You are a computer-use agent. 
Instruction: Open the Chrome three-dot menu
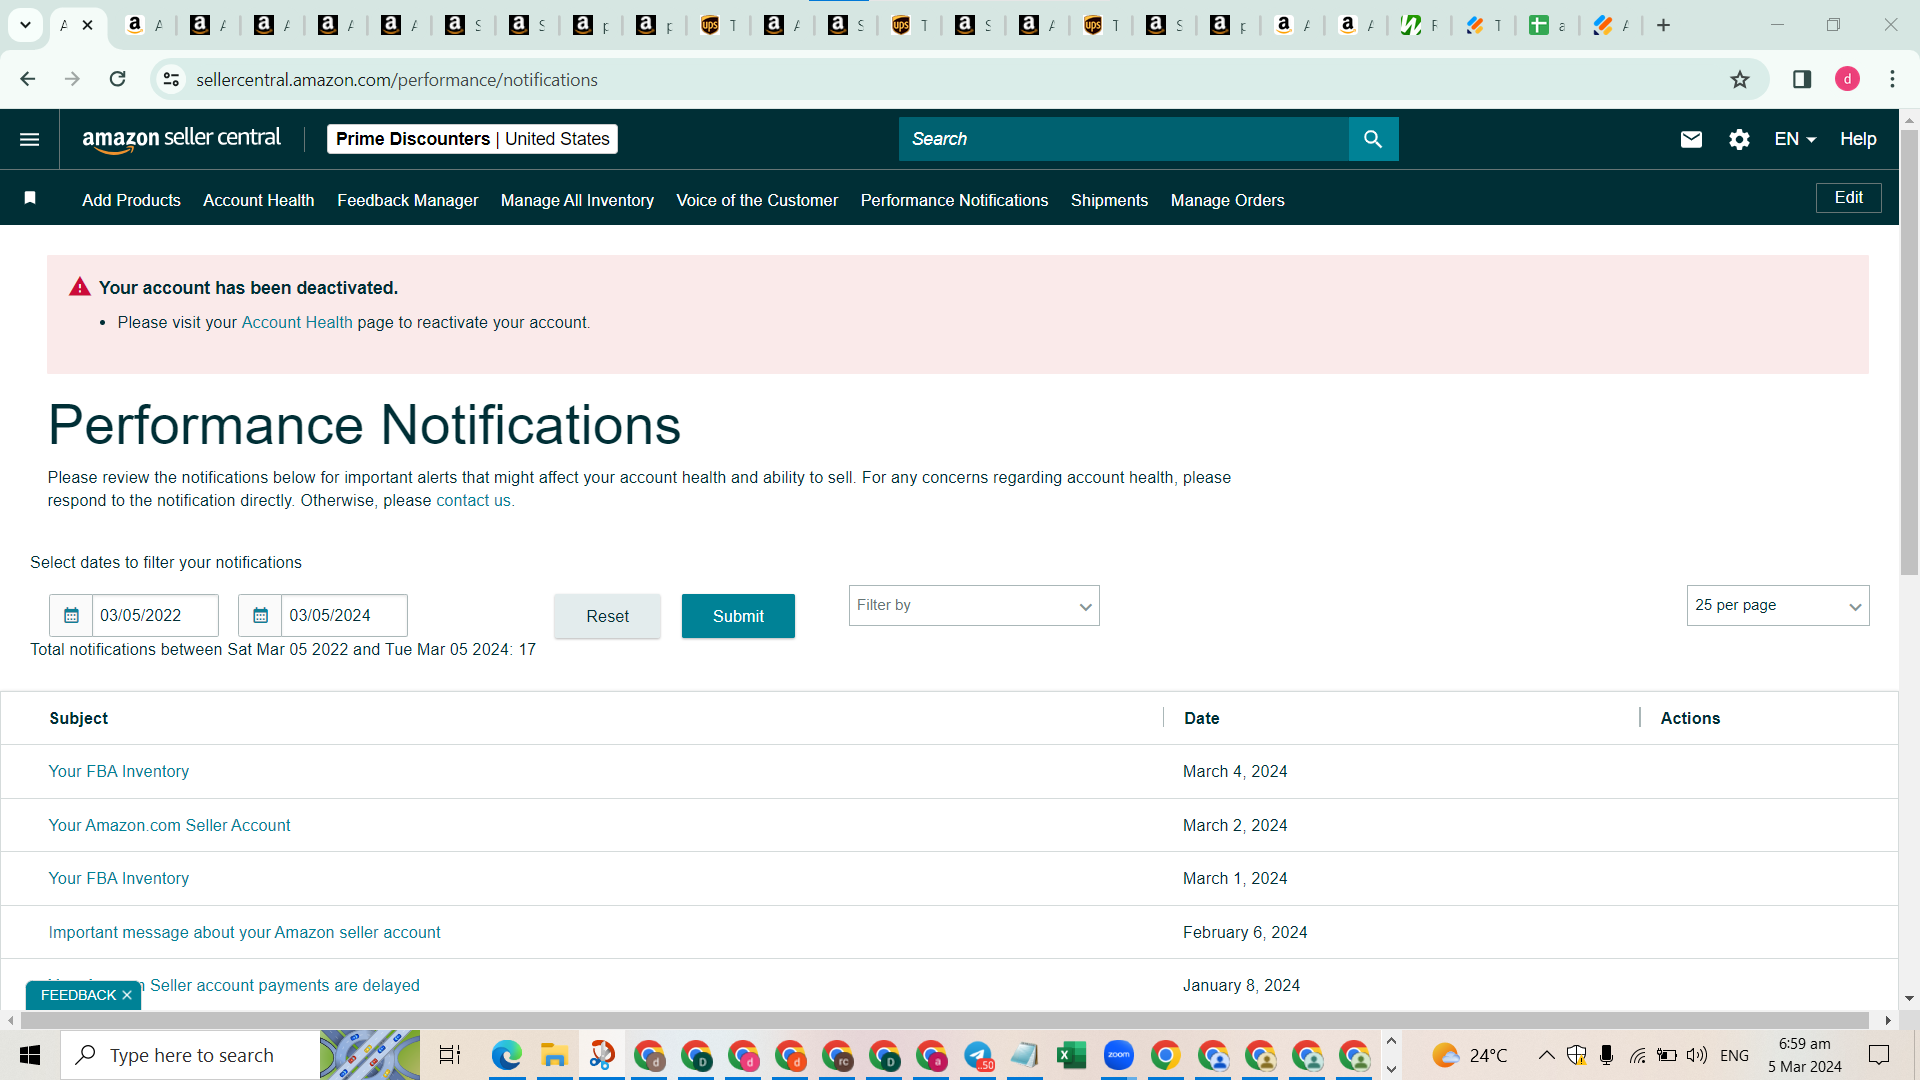[x=1892, y=79]
